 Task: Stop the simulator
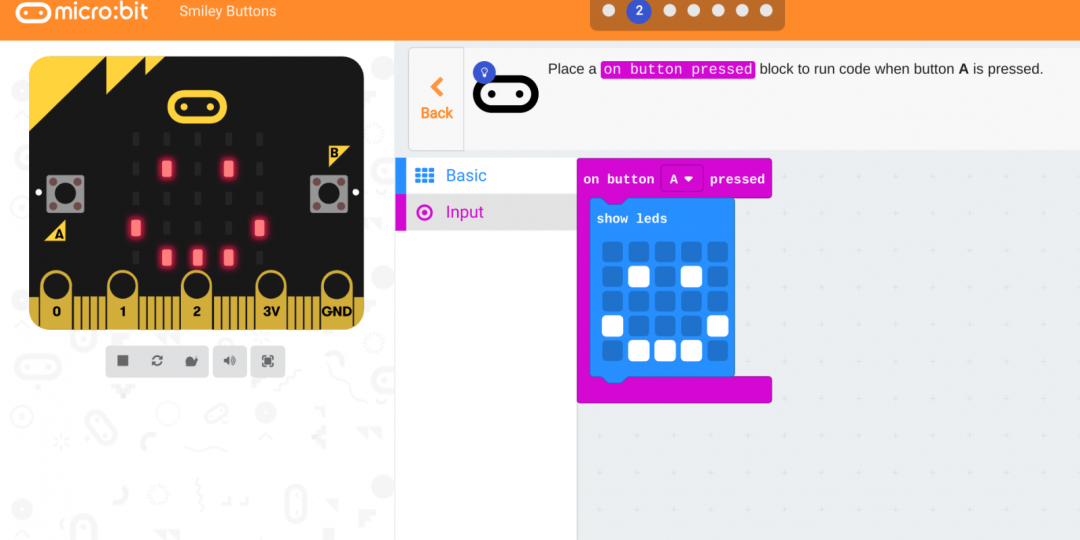(x=123, y=361)
